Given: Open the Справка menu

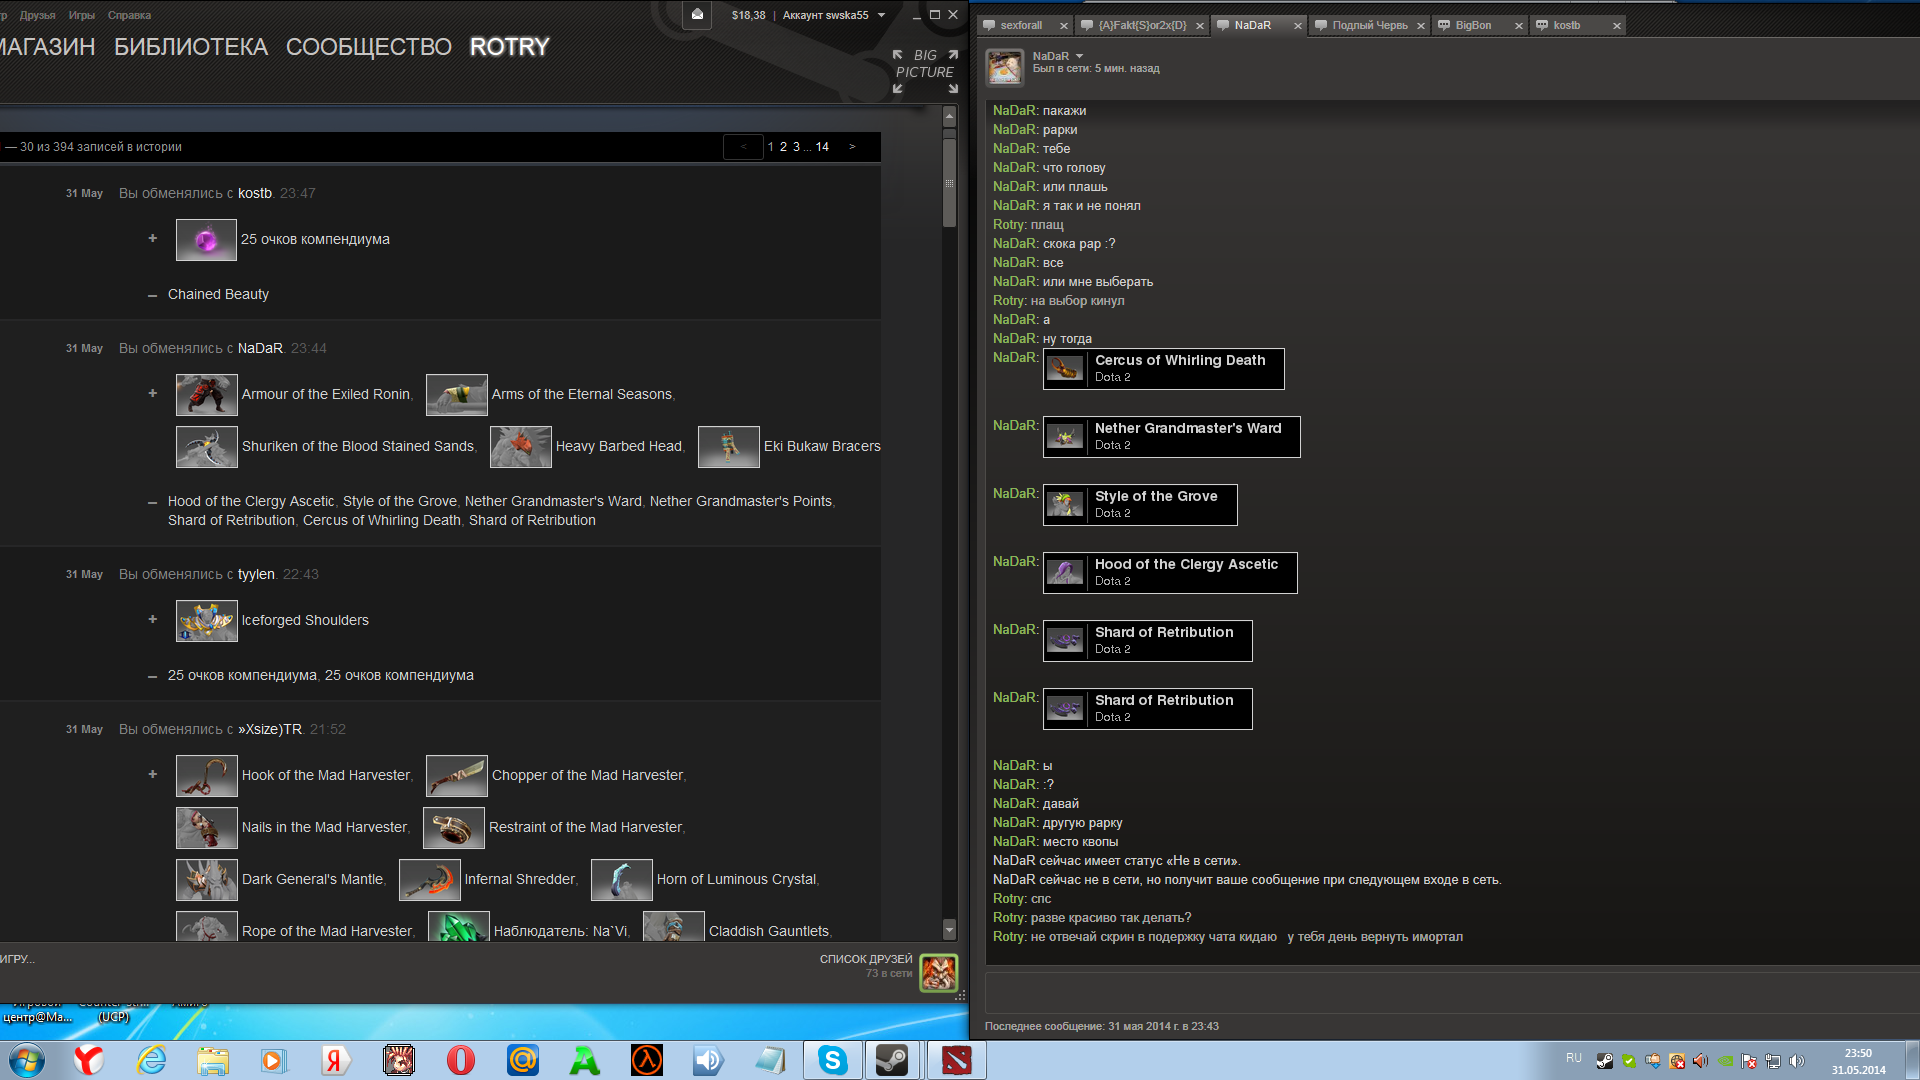Looking at the screenshot, I should [x=129, y=15].
